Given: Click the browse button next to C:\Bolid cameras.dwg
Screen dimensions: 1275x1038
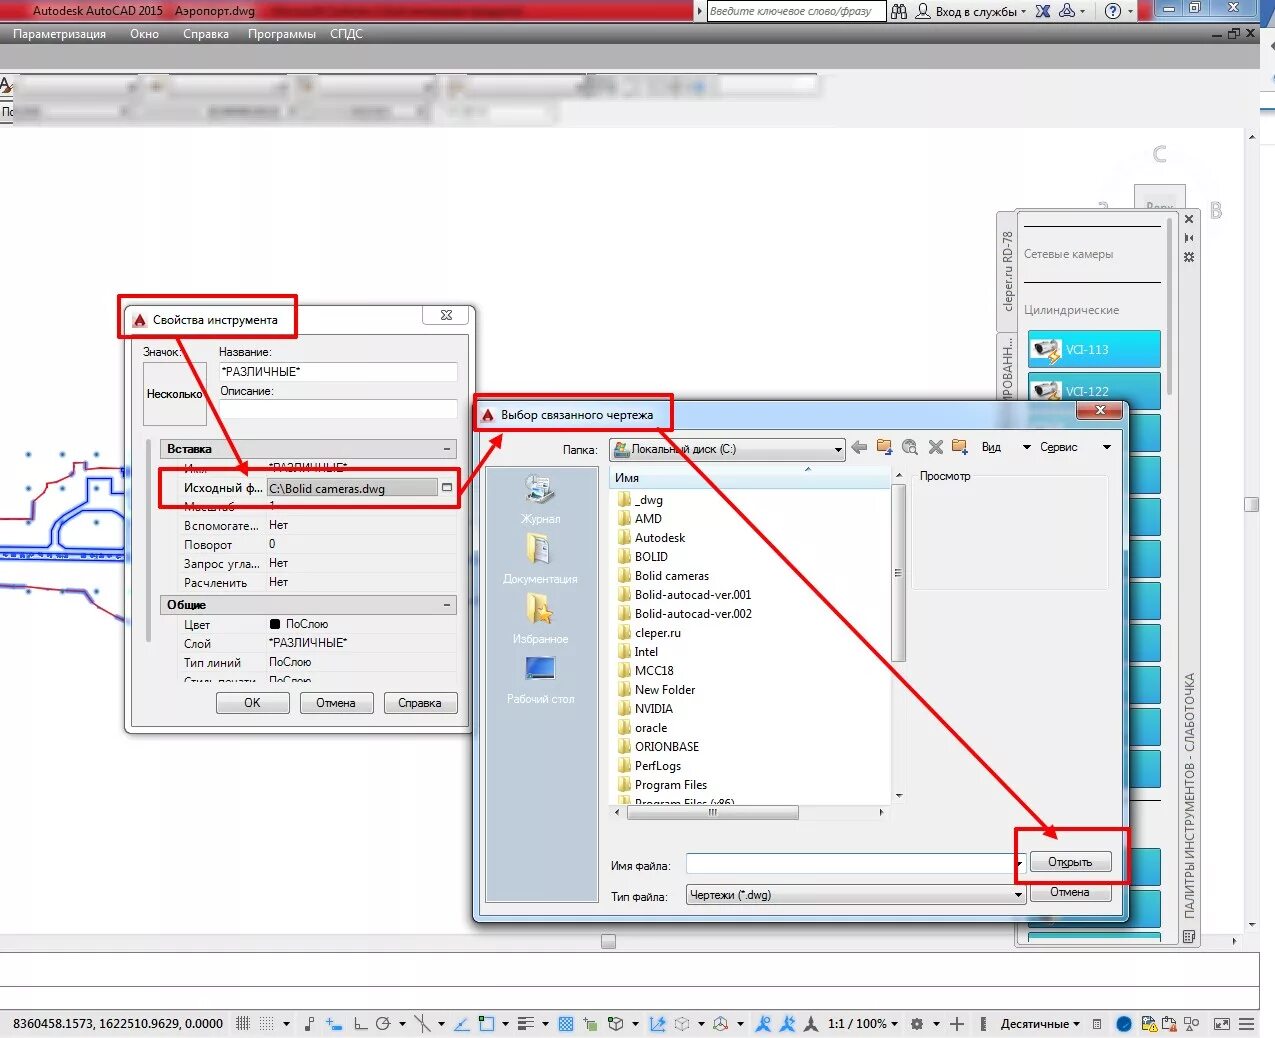Looking at the screenshot, I should [x=447, y=488].
